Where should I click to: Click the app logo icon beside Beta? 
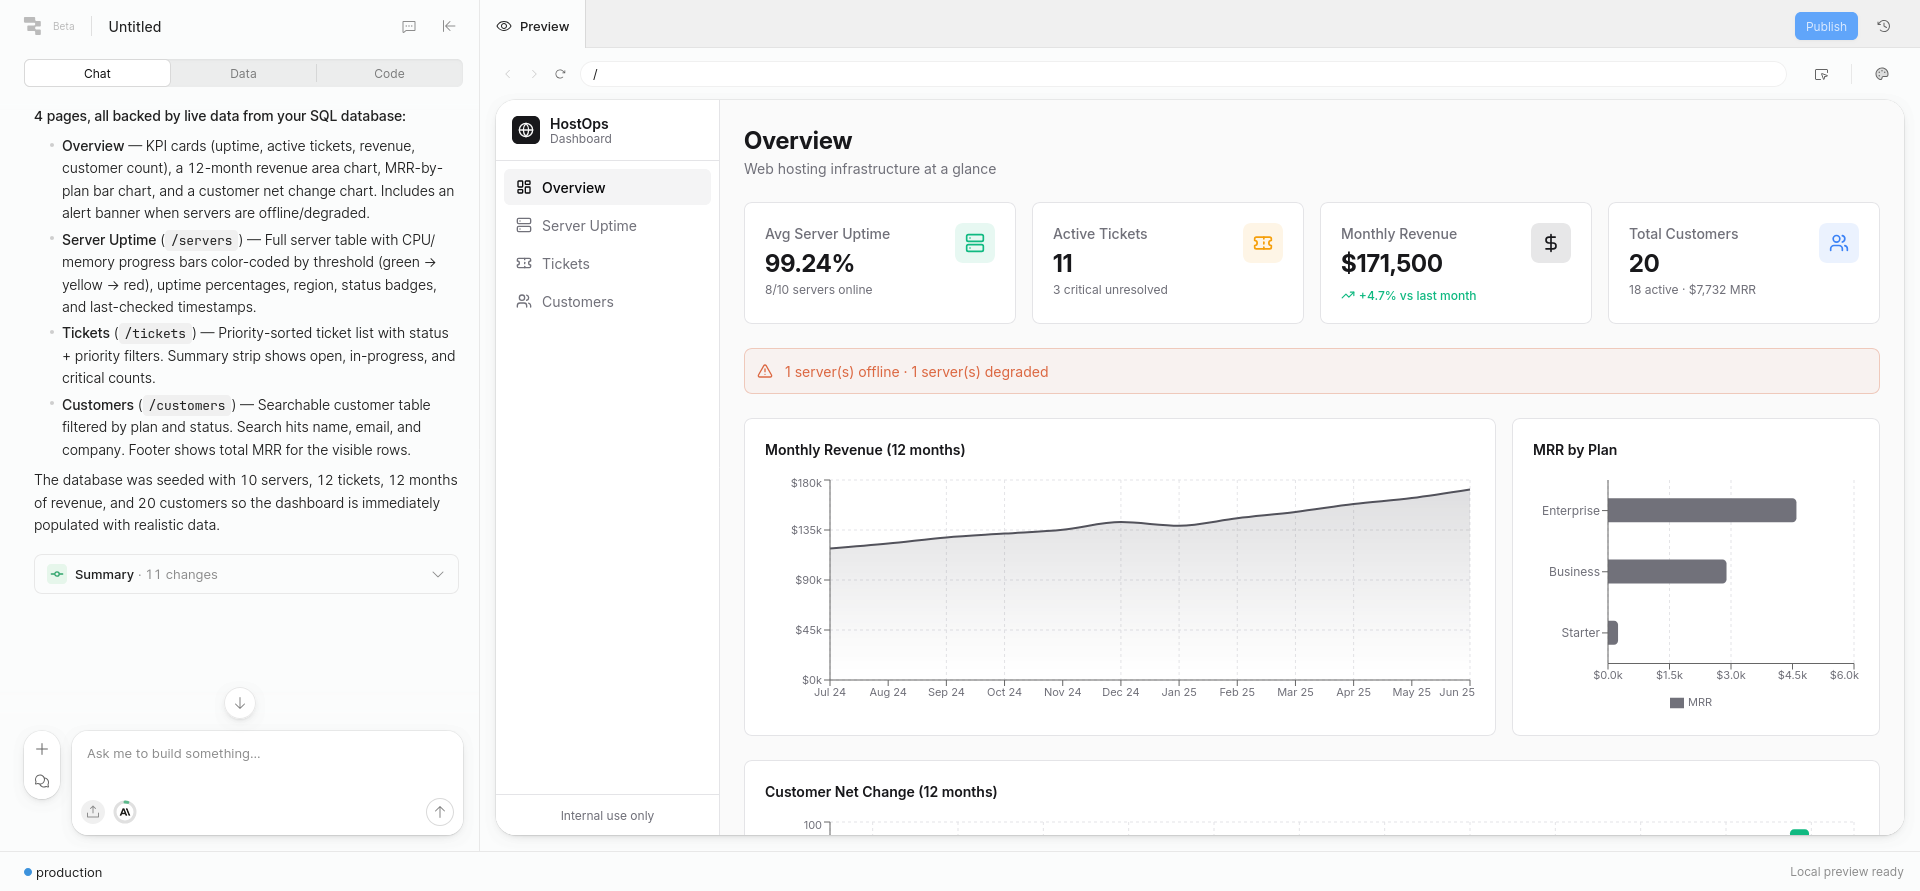[x=33, y=26]
